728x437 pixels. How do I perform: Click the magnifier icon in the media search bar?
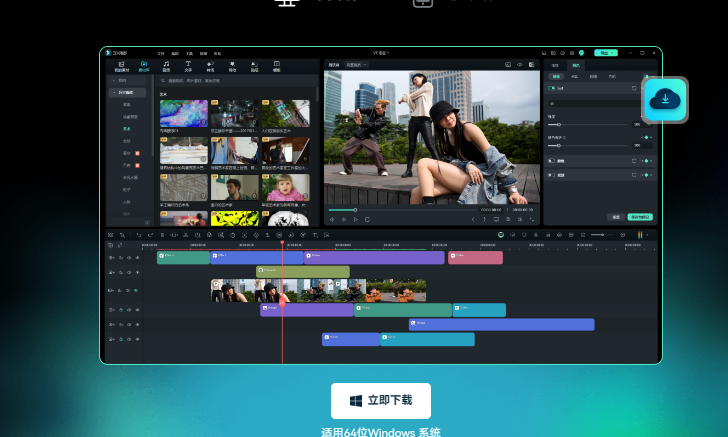click(x=163, y=81)
